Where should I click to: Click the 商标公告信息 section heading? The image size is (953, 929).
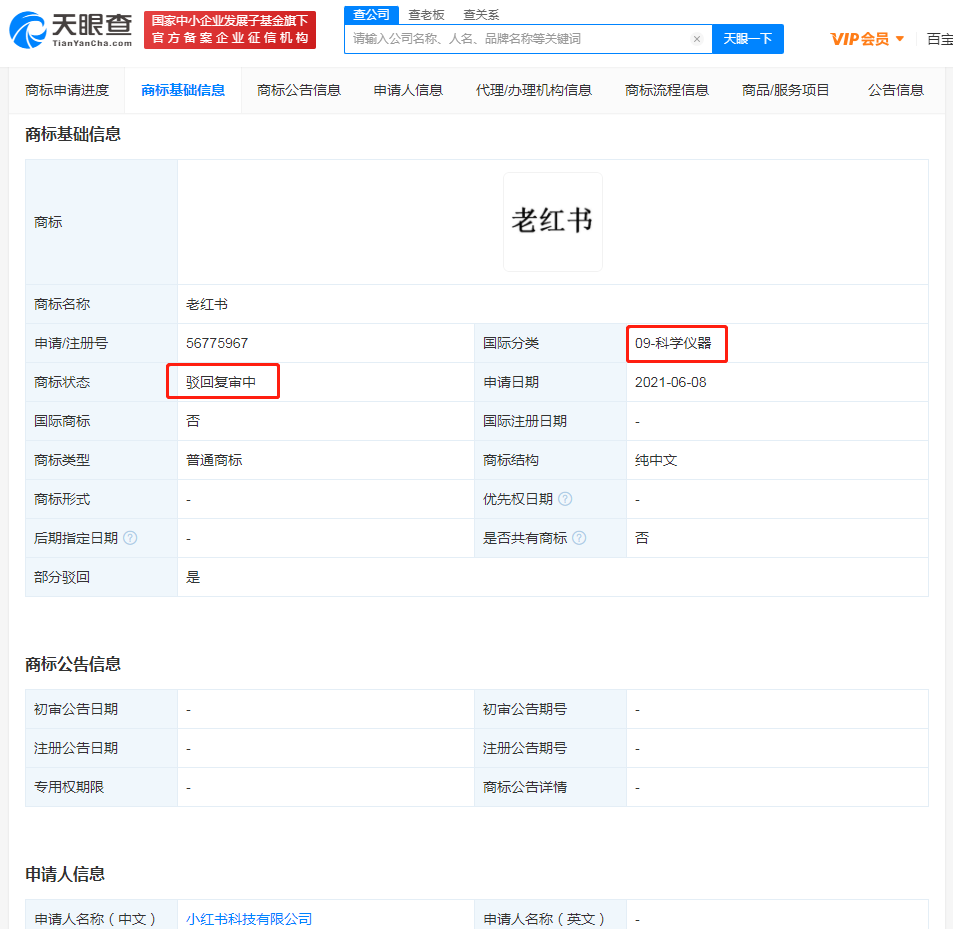click(73, 664)
